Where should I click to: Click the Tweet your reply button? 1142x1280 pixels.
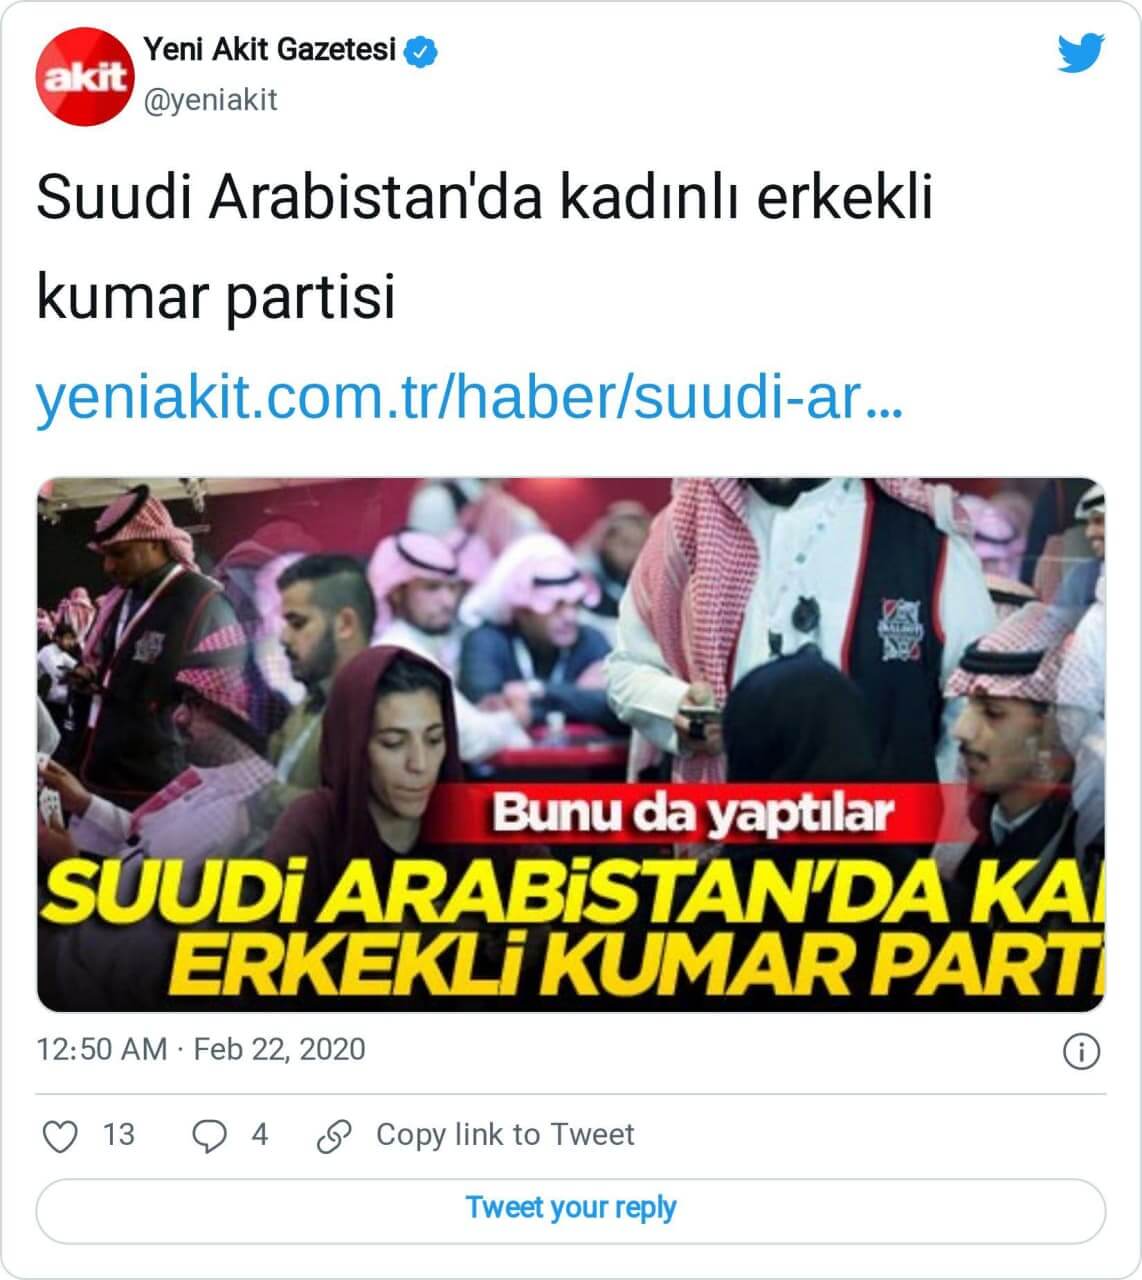[x=571, y=1209]
